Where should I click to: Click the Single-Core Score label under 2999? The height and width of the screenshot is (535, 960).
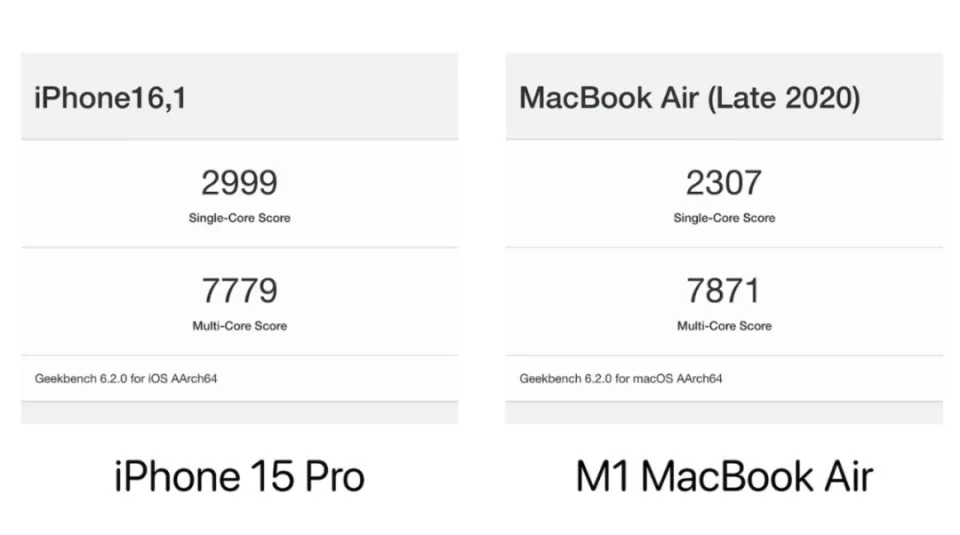tap(239, 218)
